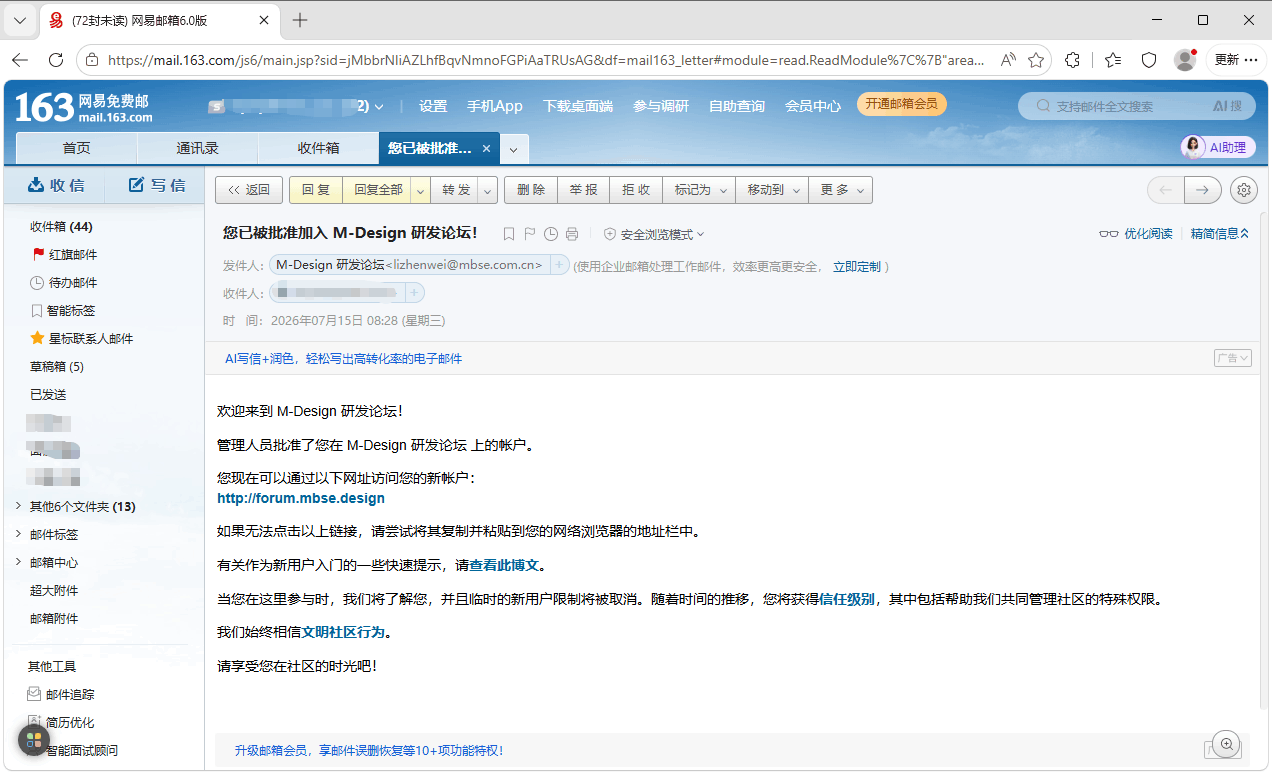Screen dimensions: 1272x774
Task: Open 邮件追踪 tool
Action: coord(61,694)
